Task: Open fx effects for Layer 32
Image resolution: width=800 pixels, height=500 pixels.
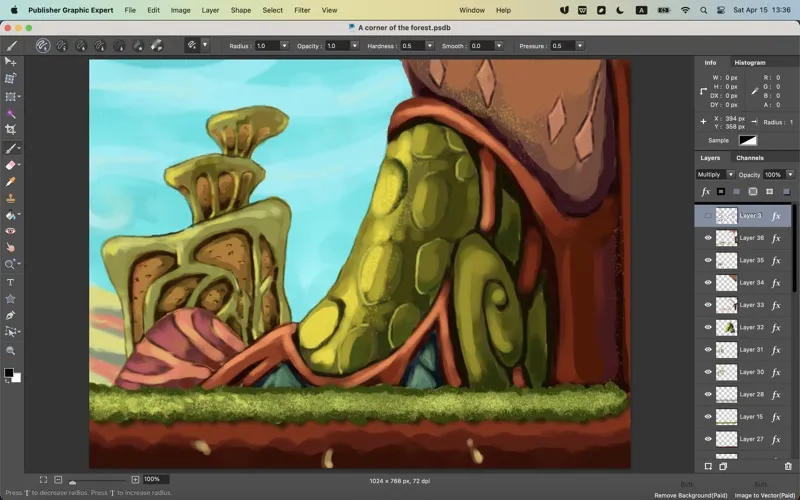Action: (x=776, y=328)
